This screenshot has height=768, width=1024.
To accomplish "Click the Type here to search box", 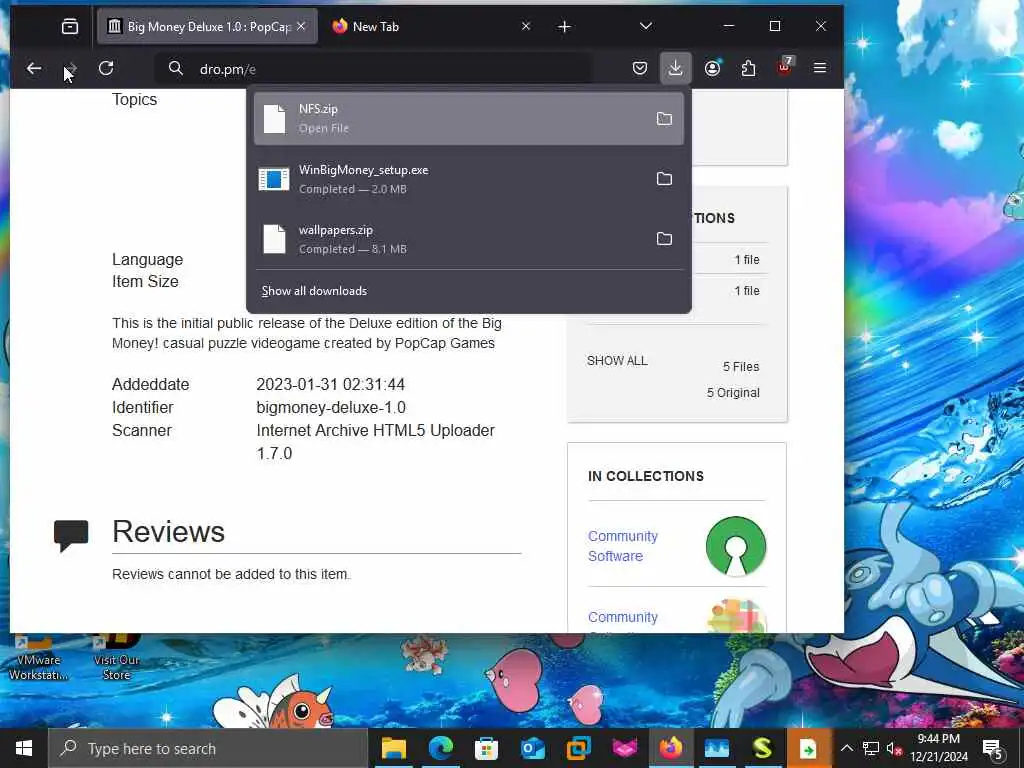I will (x=208, y=748).
